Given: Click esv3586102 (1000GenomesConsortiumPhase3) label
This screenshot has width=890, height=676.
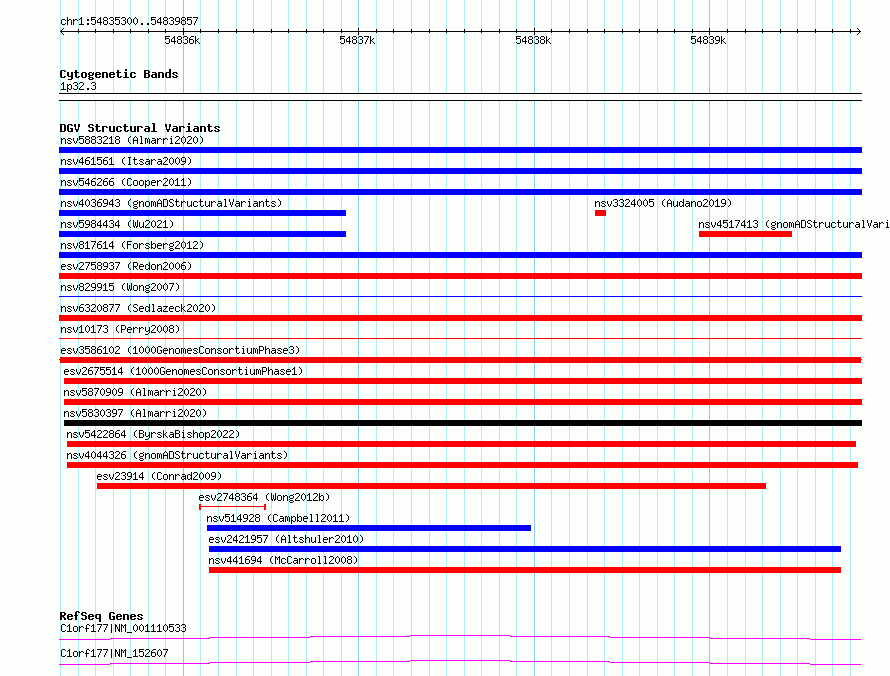Looking at the screenshot, I should pos(180,350).
